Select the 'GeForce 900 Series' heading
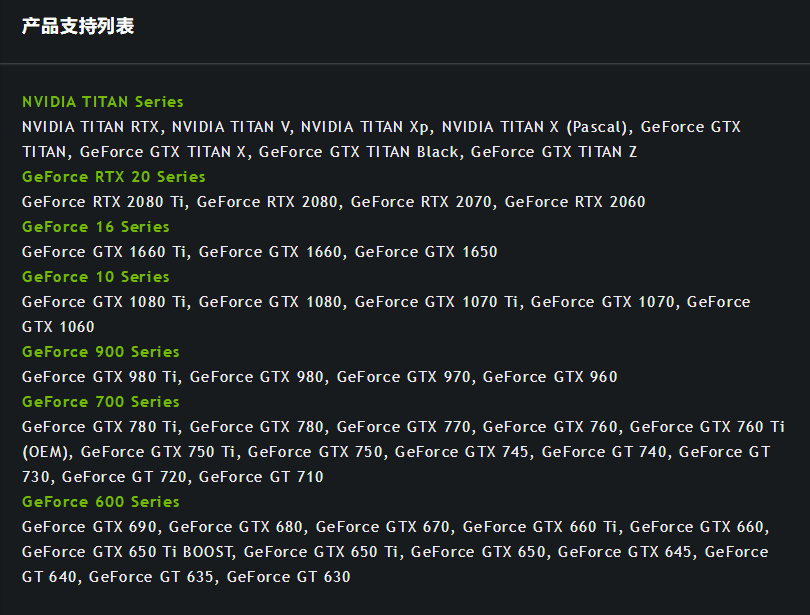 point(101,352)
